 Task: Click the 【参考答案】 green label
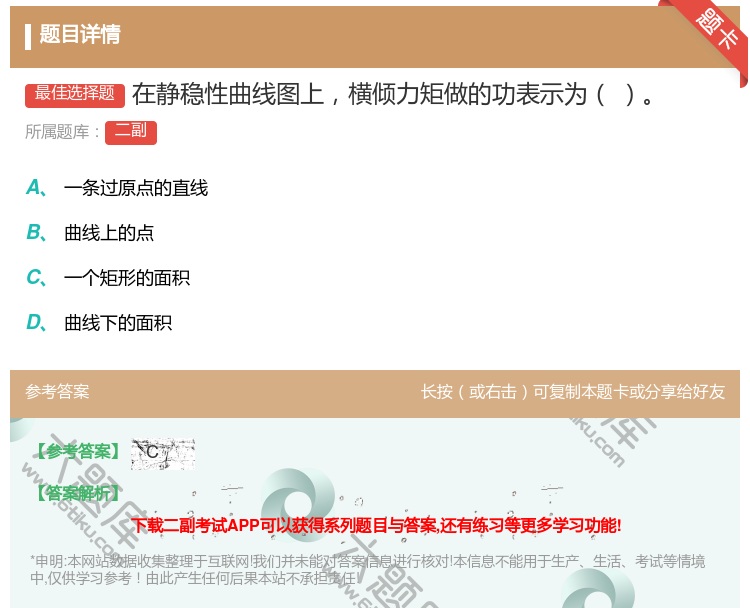tap(77, 451)
